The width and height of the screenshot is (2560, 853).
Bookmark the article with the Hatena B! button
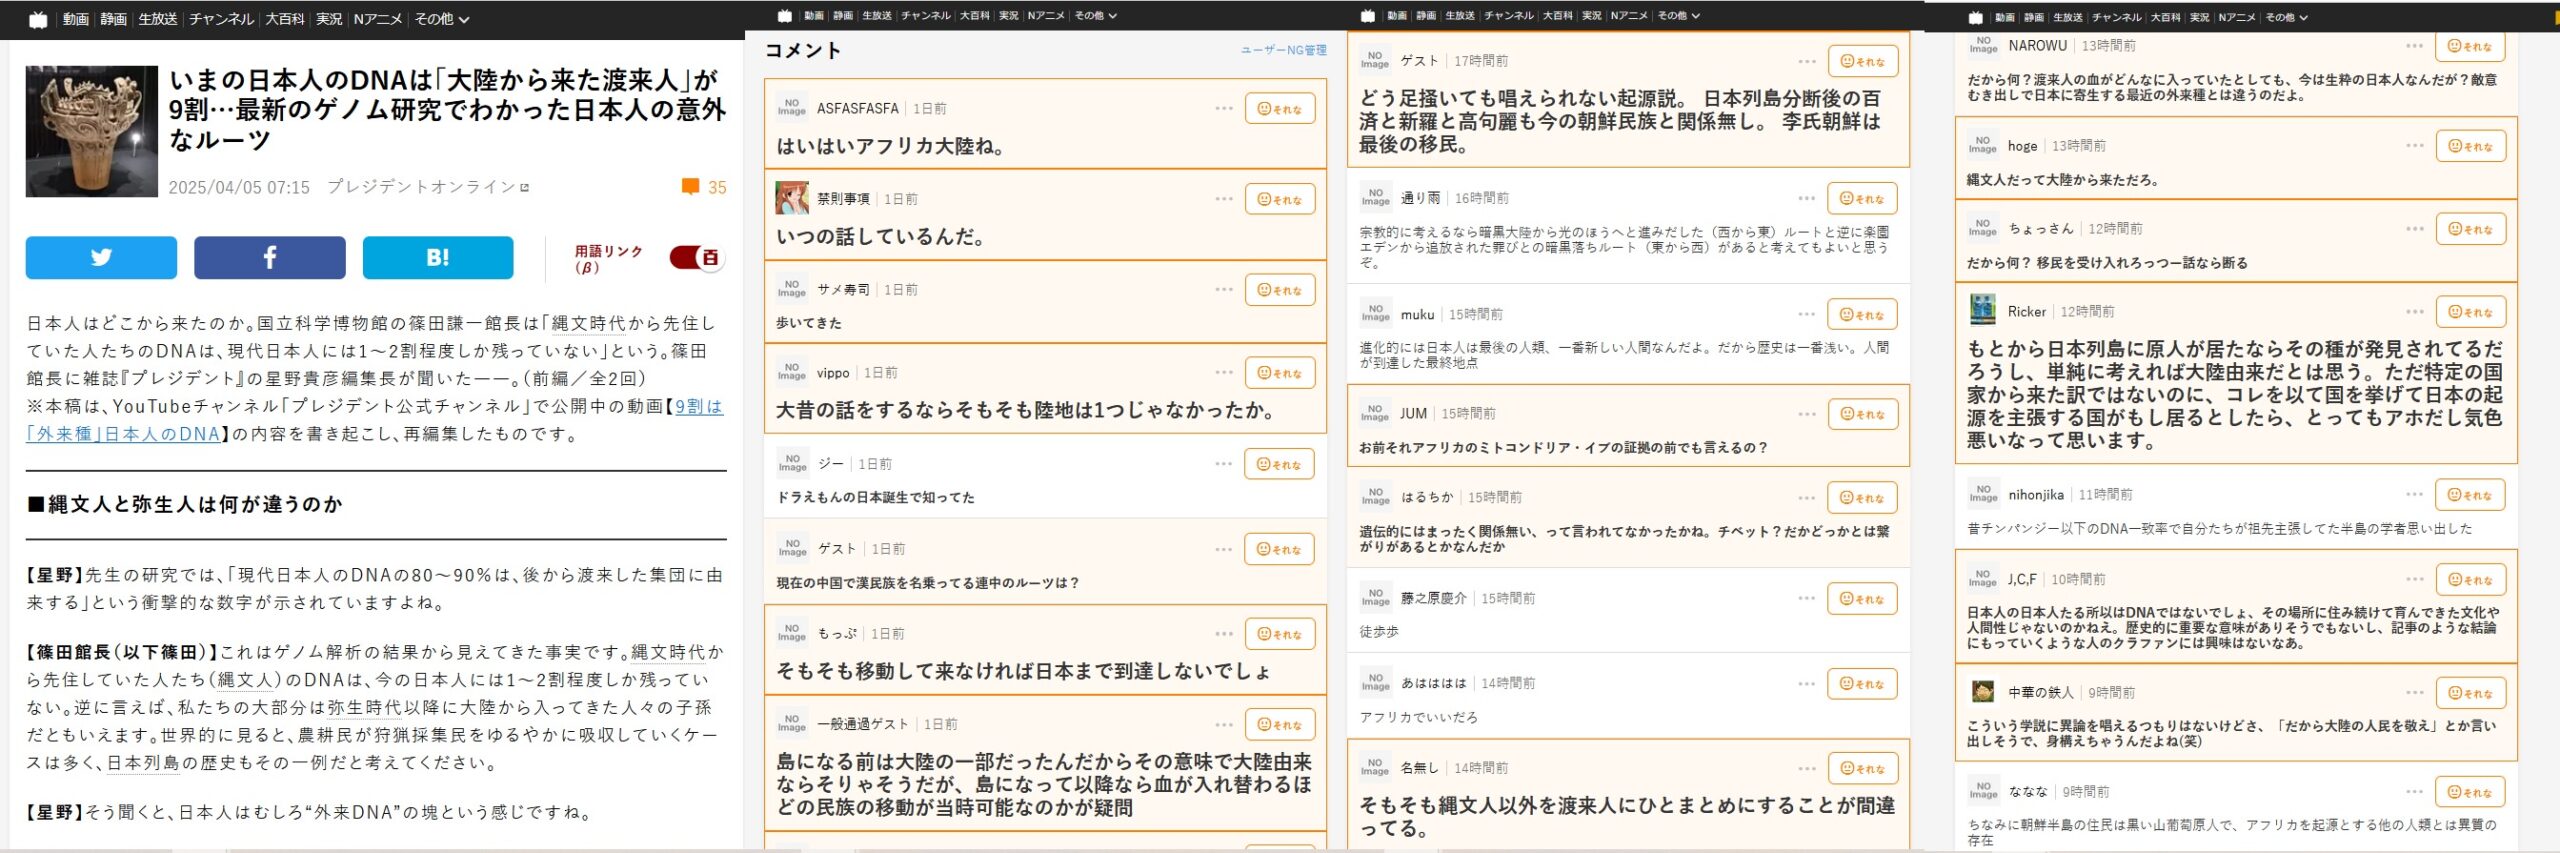[437, 257]
